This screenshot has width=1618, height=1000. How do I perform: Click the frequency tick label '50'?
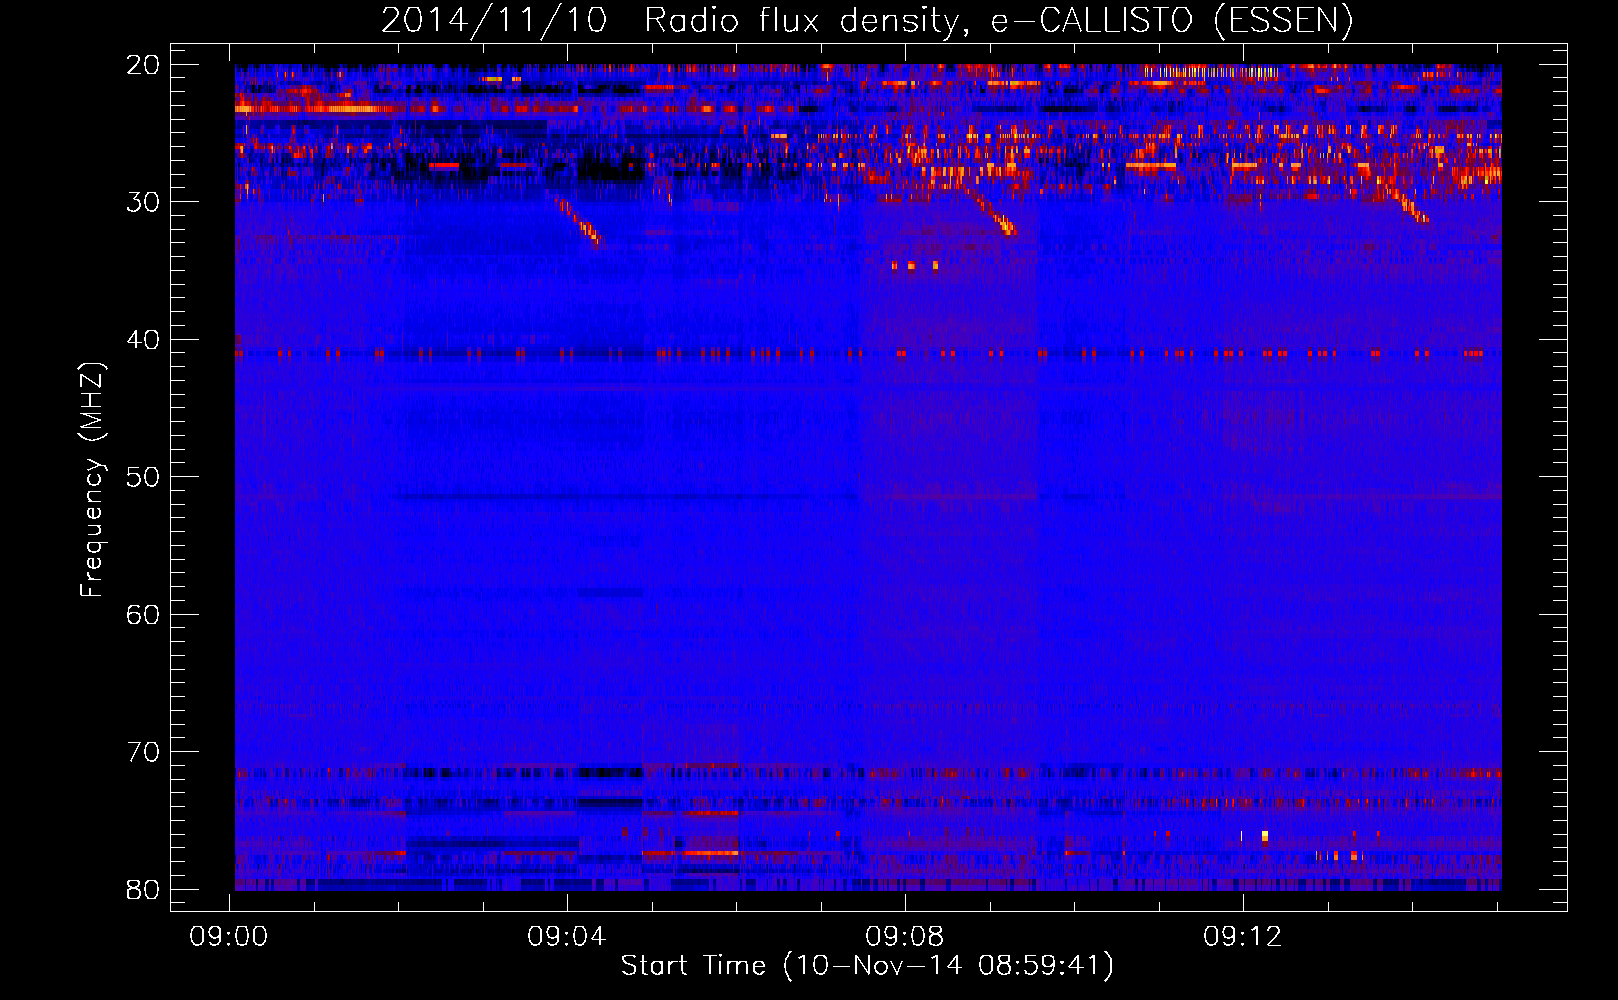coord(143,477)
